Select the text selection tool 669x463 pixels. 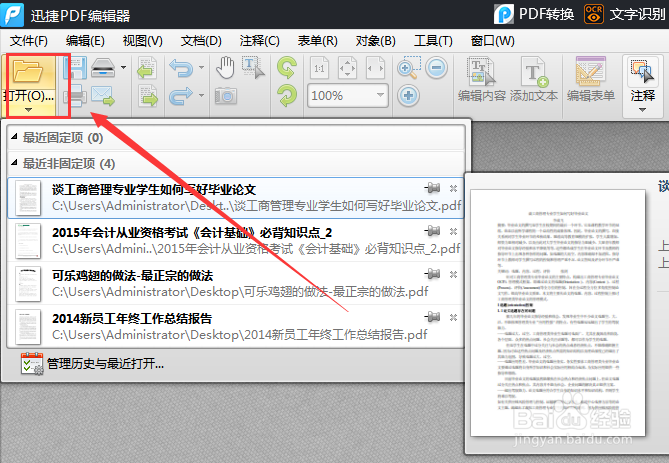(253, 68)
